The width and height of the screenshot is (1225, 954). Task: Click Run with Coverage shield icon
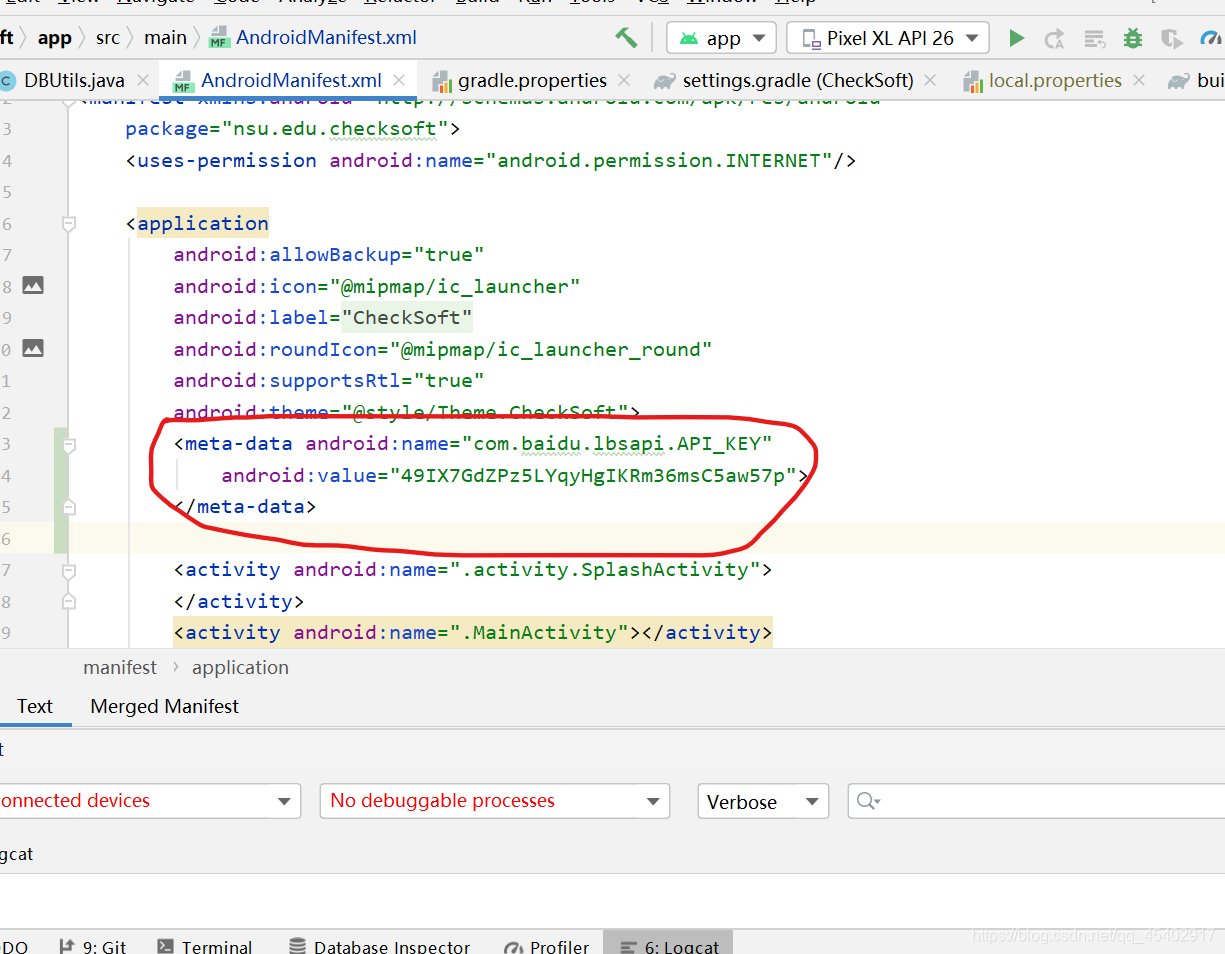pyautogui.click(x=1171, y=38)
